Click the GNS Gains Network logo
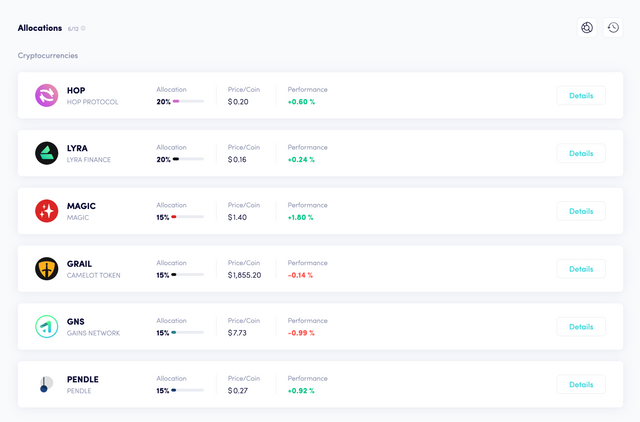Image resolution: width=640 pixels, height=422 pixels. (47, 326)
